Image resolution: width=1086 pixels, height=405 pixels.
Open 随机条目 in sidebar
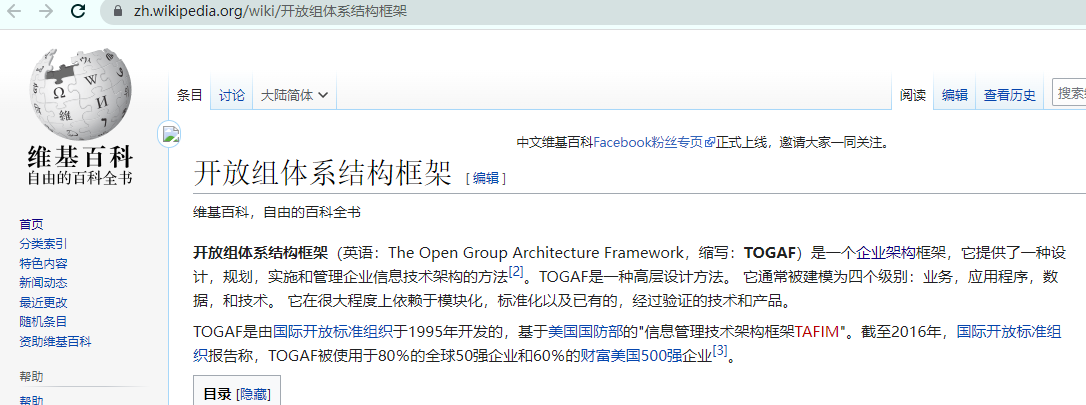43,322
